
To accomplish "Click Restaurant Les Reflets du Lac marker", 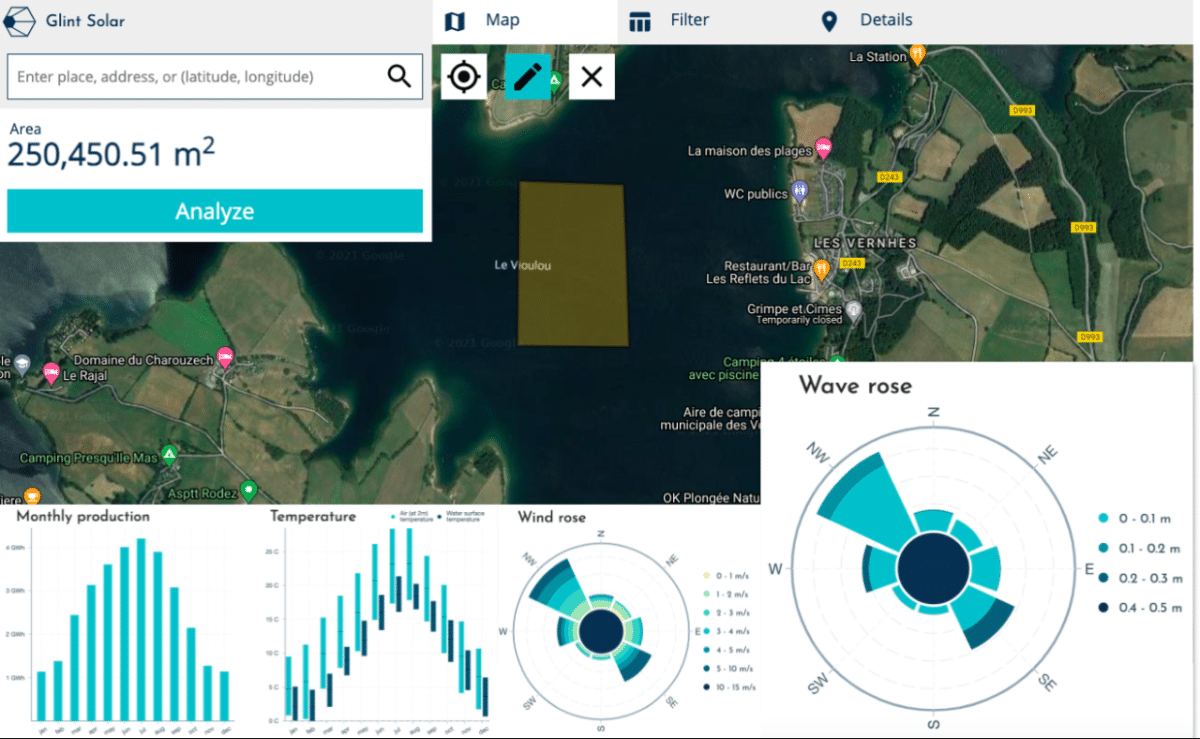I will click(x=821, y=269).
